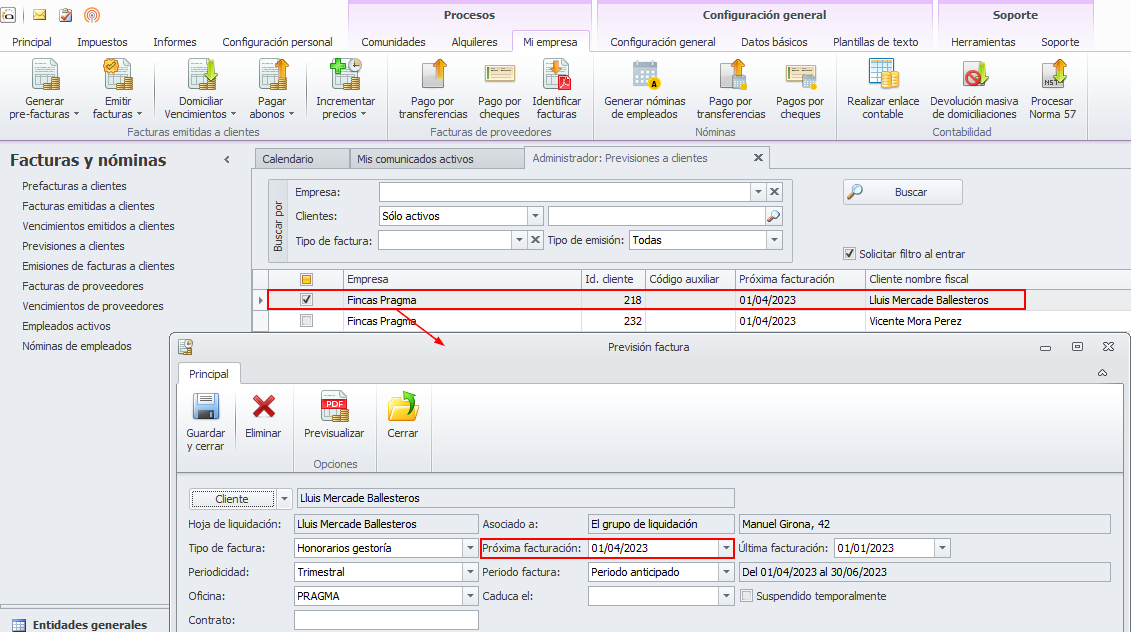Viewport: 1131px width, 632px height.
Task: Check the row for Vicente Mora Perez
Action: [307, 321]
